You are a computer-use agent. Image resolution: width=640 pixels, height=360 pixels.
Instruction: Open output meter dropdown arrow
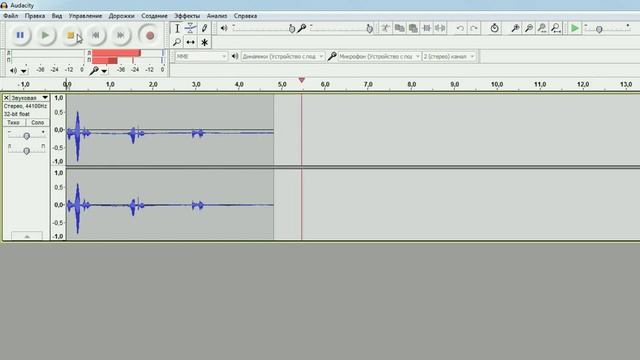(x=24, y=71)
